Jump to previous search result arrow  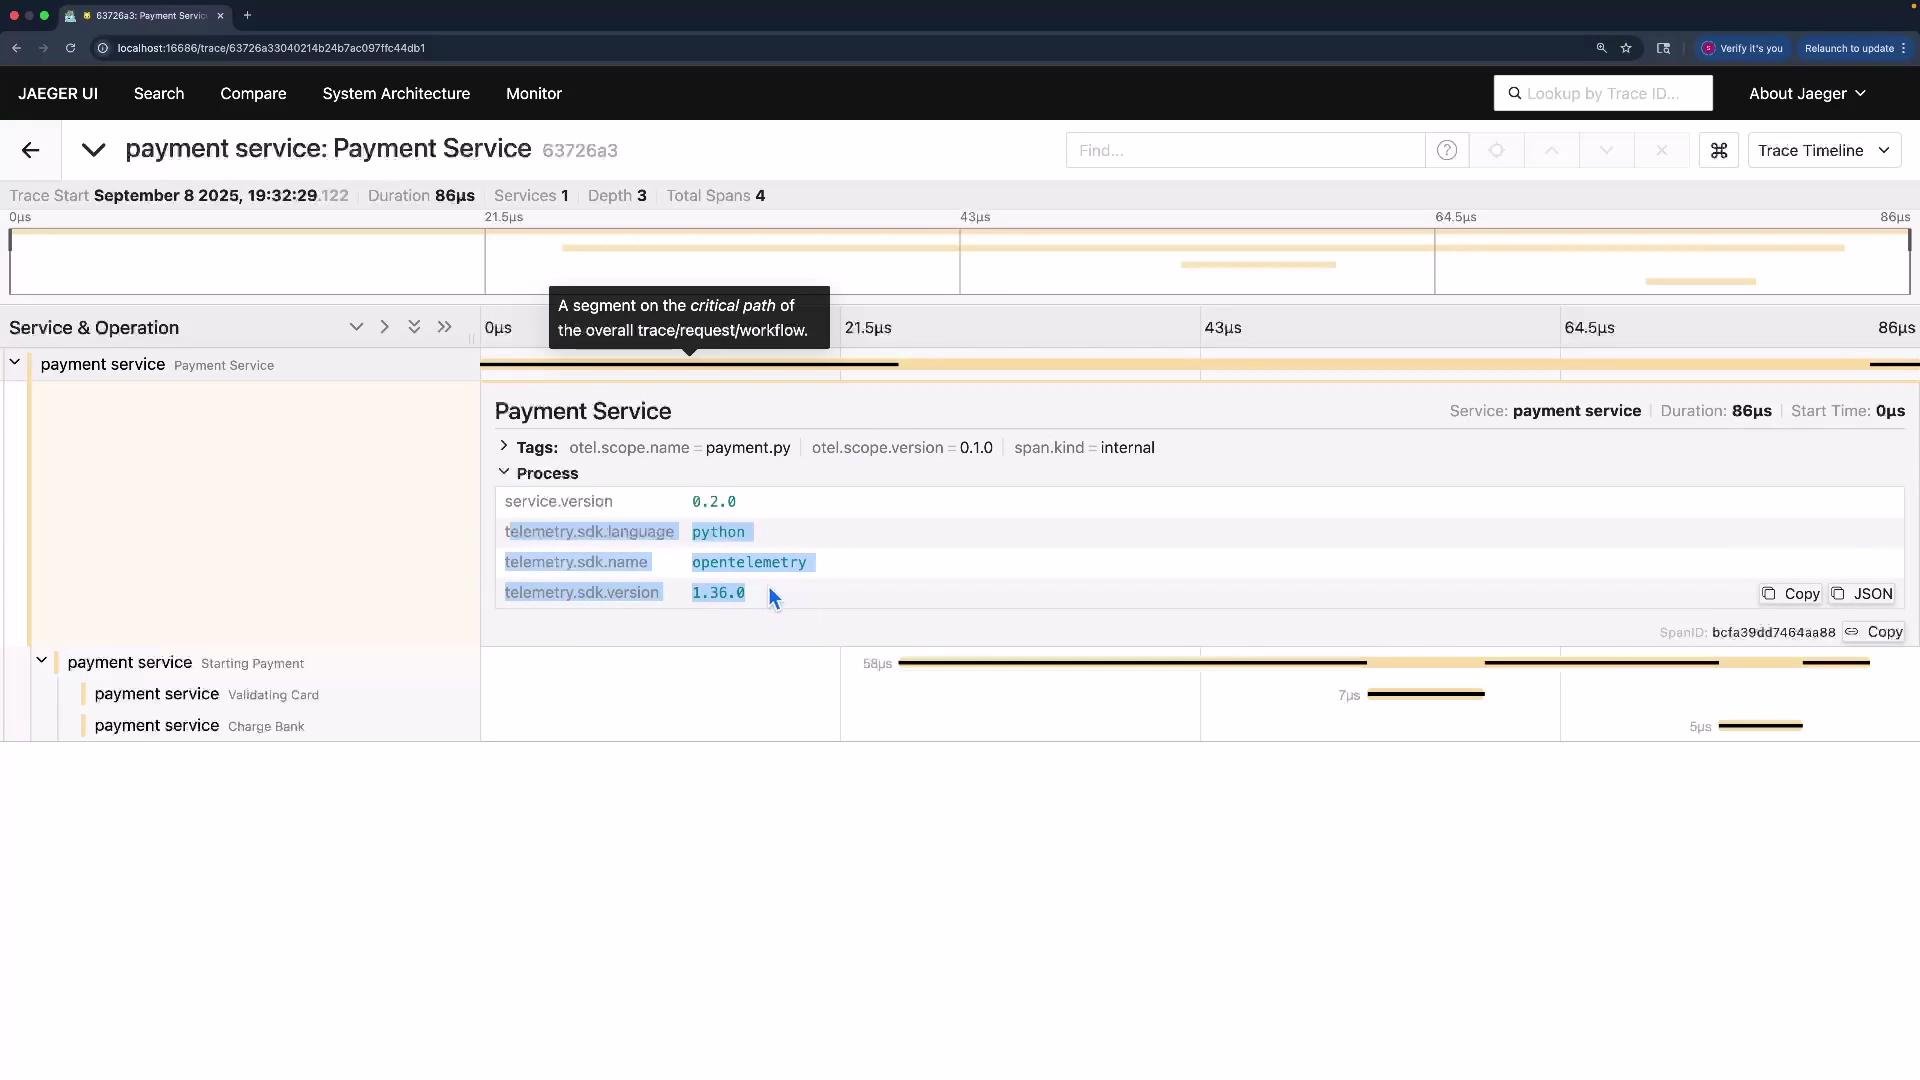click(1551, 150)
